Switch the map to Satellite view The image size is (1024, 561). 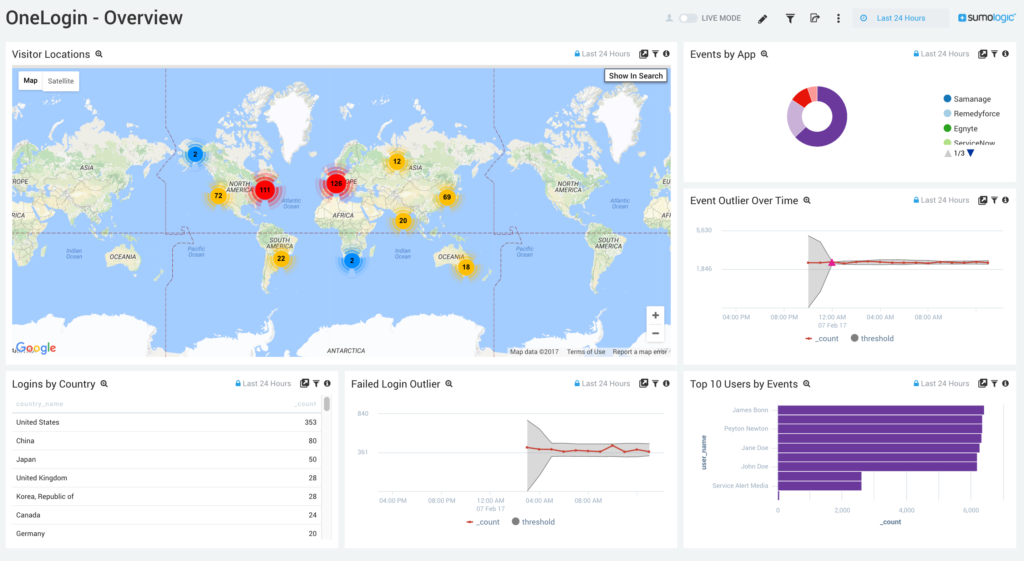tap(61, 81)
